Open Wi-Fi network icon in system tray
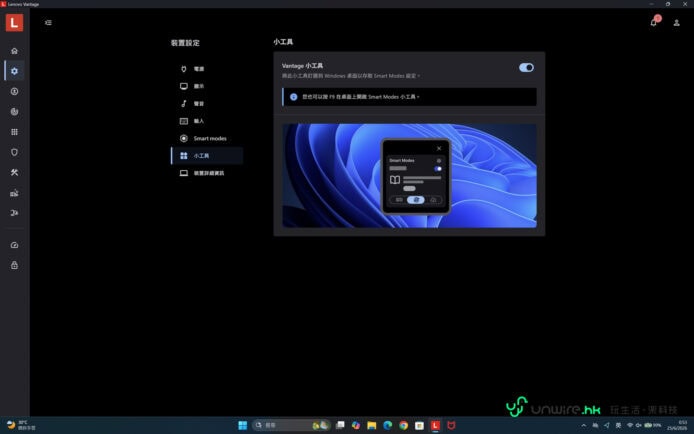The width and height of the screenshot is (694, 434). 630,425
